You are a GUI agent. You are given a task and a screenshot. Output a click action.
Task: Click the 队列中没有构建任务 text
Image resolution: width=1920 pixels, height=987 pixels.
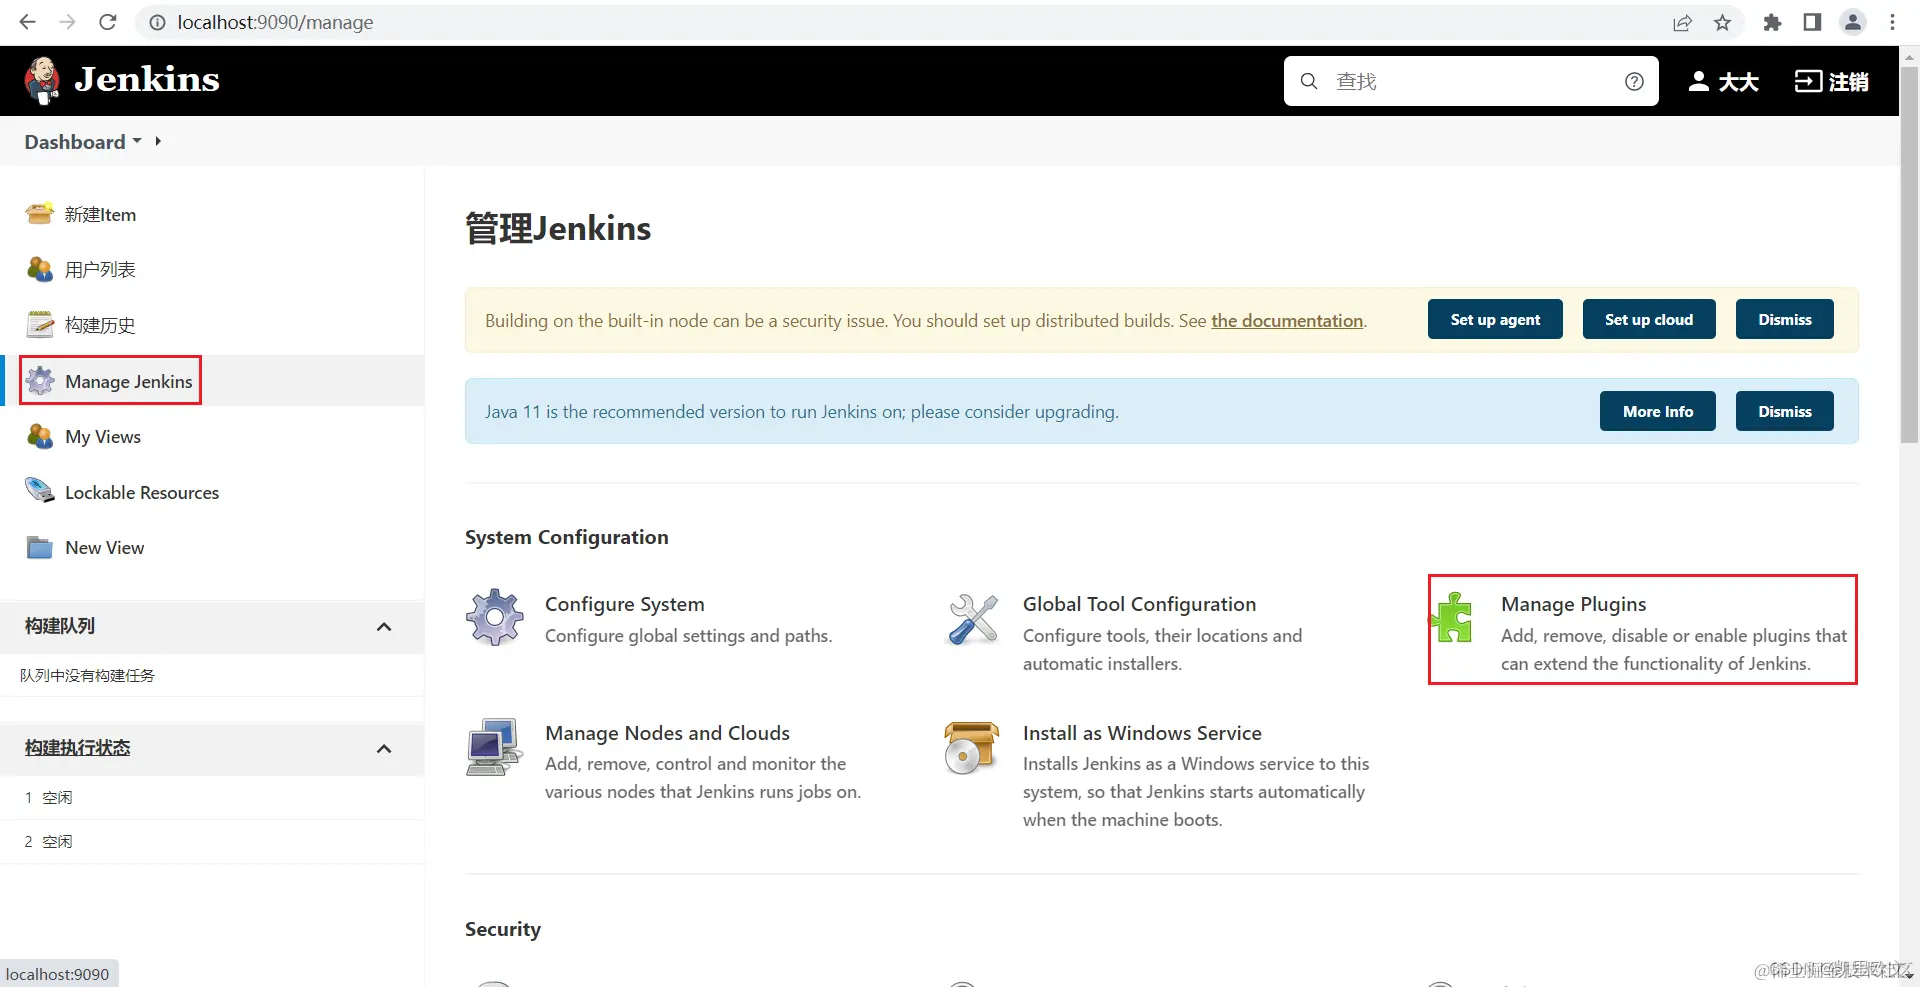pyautogui.click(x=88, y=675)
